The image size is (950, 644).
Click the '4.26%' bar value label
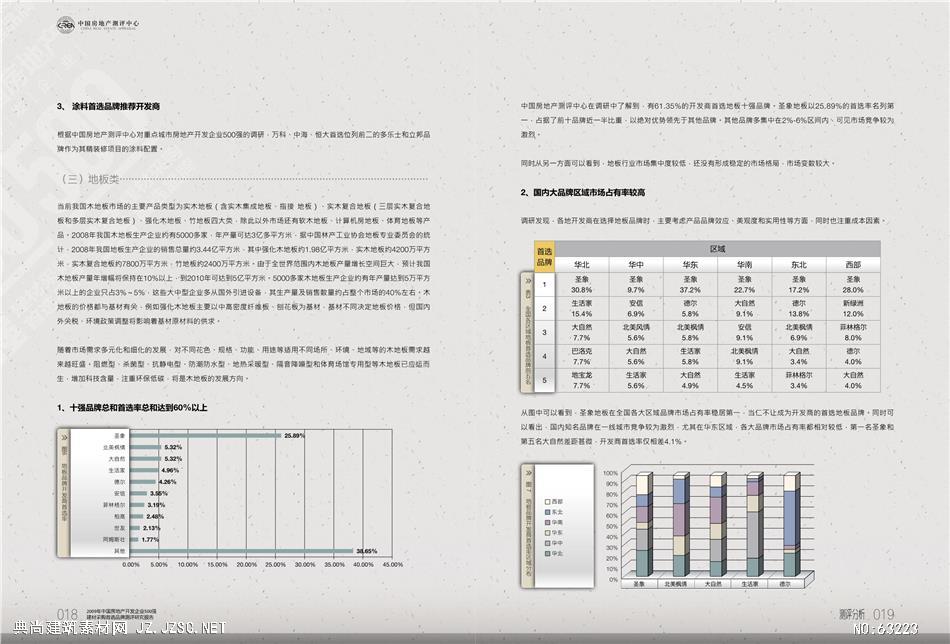coord(167,482)
